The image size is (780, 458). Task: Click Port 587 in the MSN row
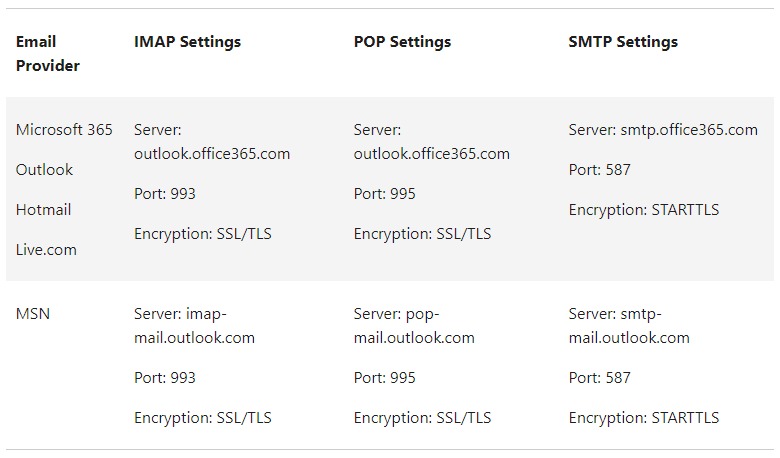tap(600, 378)
